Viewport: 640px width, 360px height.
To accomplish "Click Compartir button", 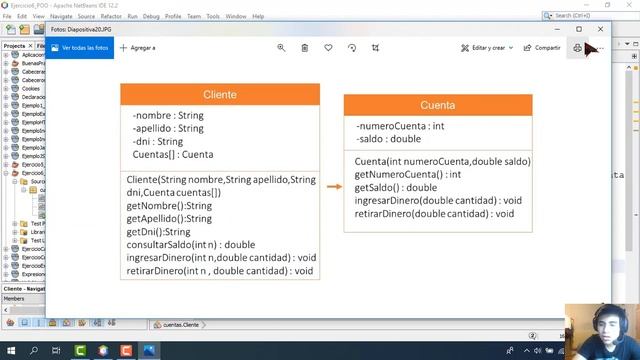I will coord(542,48).
